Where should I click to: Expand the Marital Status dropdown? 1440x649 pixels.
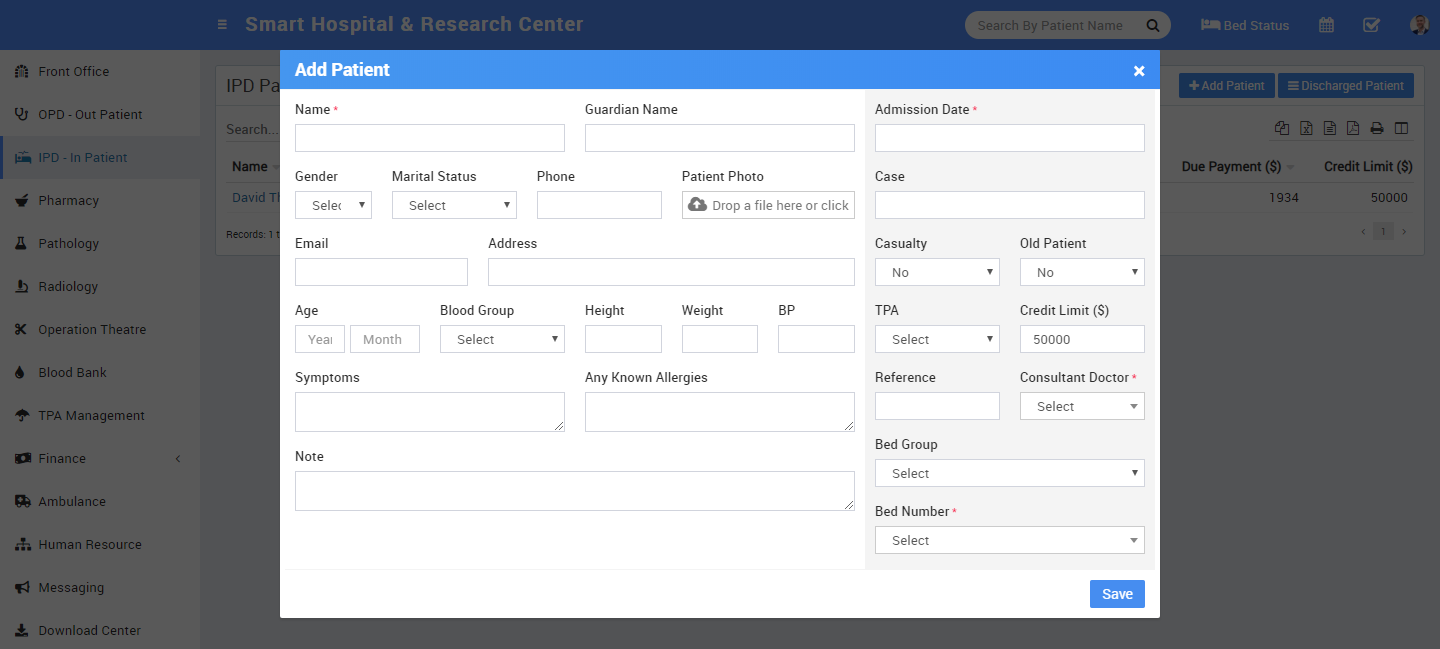tap(454, 205)
